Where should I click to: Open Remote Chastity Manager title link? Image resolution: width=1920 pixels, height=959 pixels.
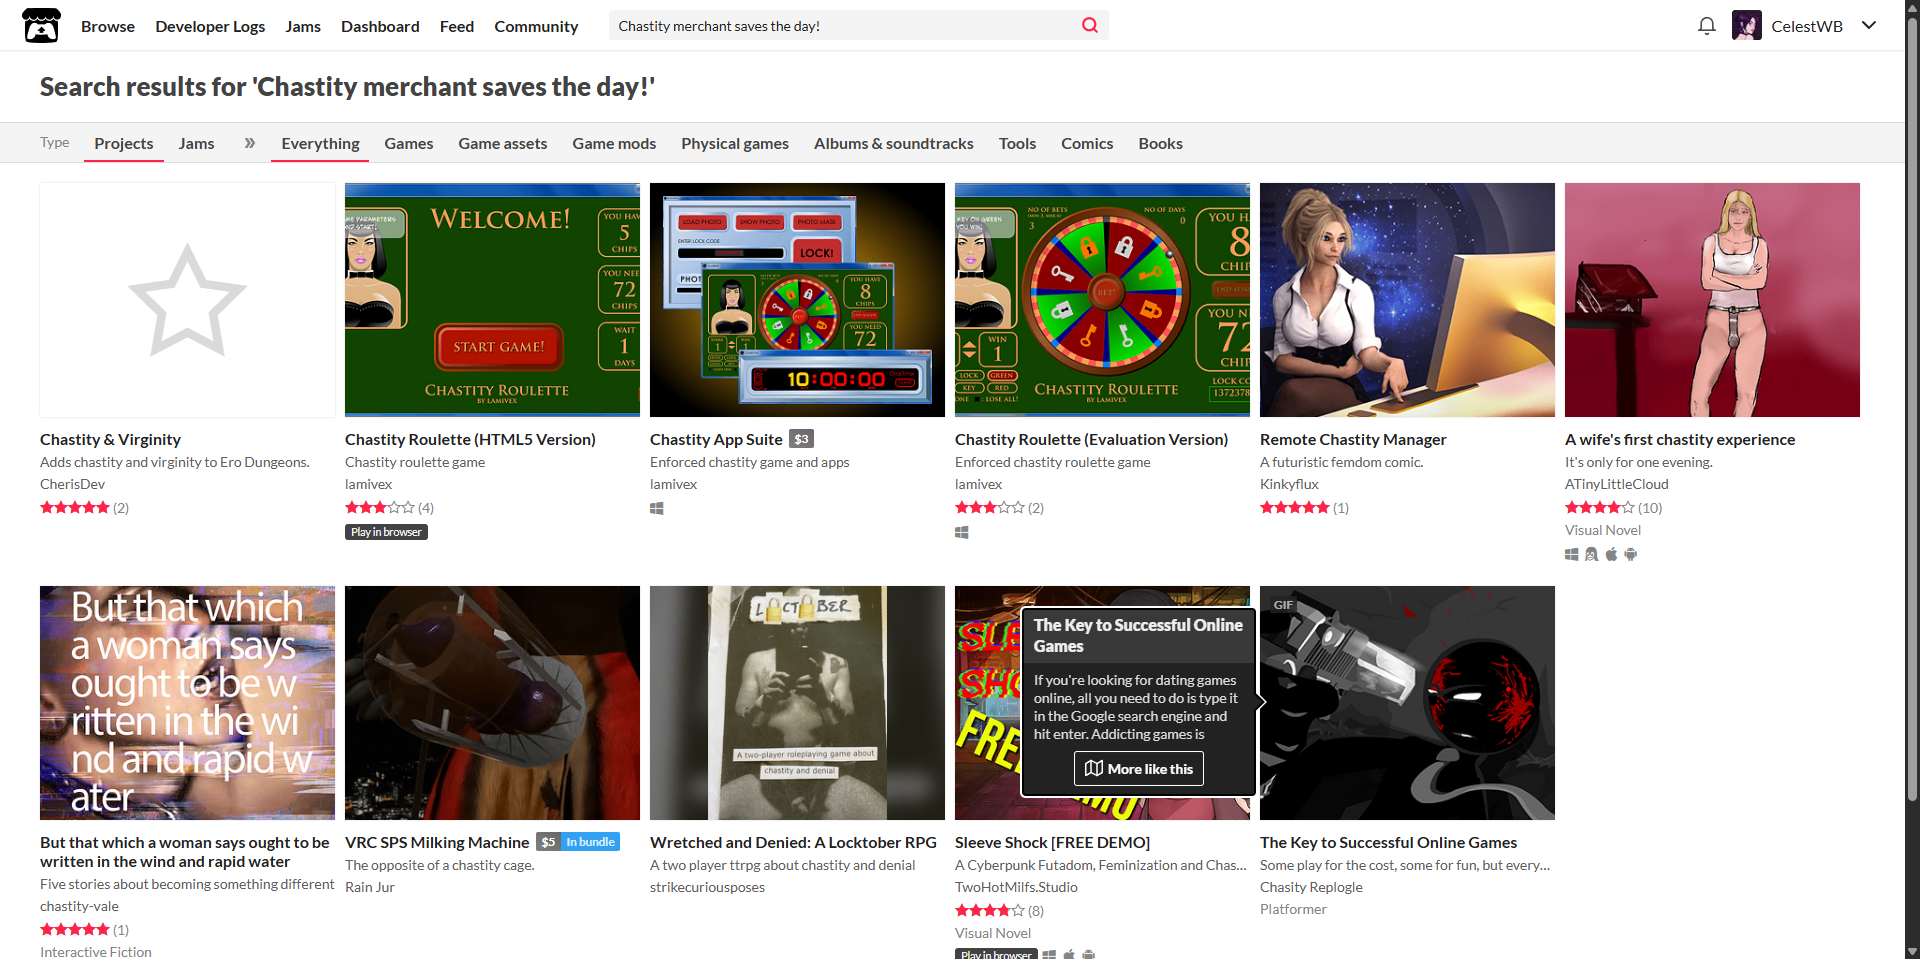point(1353,440)
